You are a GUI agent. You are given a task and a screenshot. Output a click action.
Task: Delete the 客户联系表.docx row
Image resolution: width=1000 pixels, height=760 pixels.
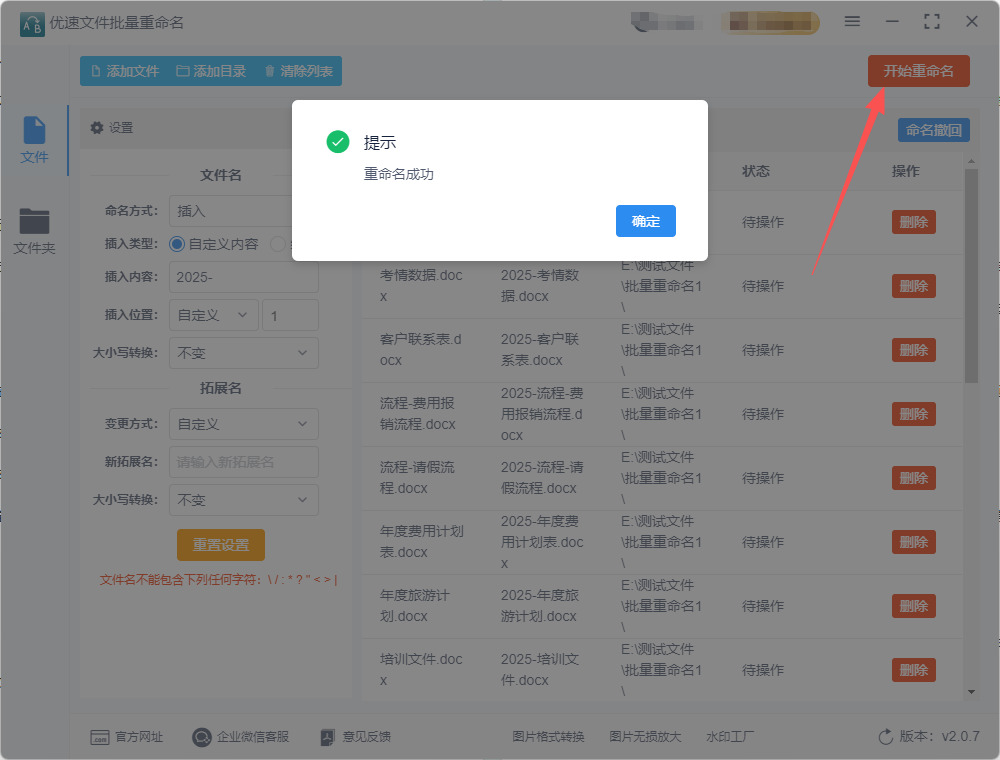pyautogui.click(x=913, y=350)
